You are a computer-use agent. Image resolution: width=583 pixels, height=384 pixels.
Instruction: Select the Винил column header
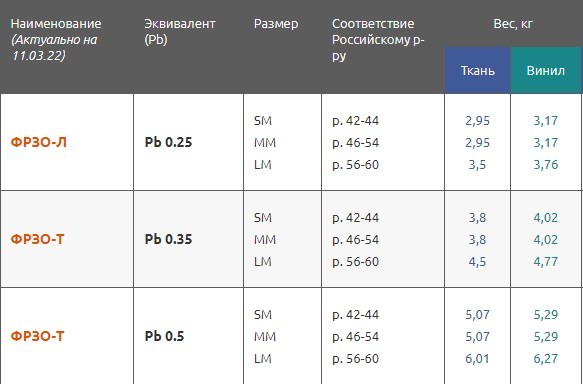click(x=546, y=70)
